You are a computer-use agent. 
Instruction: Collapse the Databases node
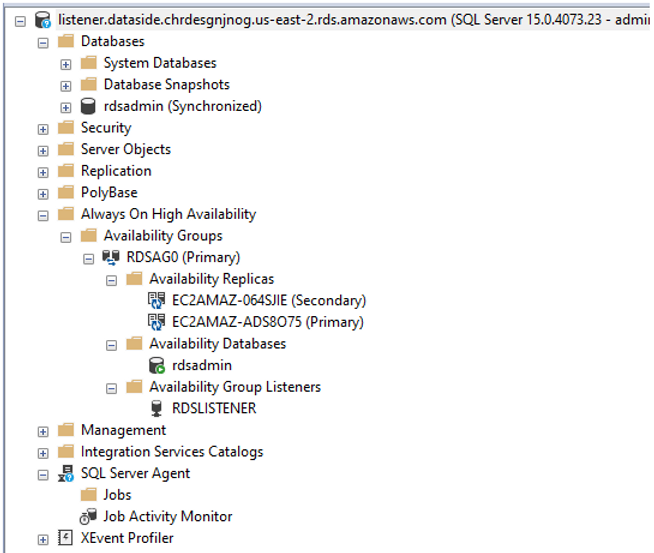tap(43, 43)
